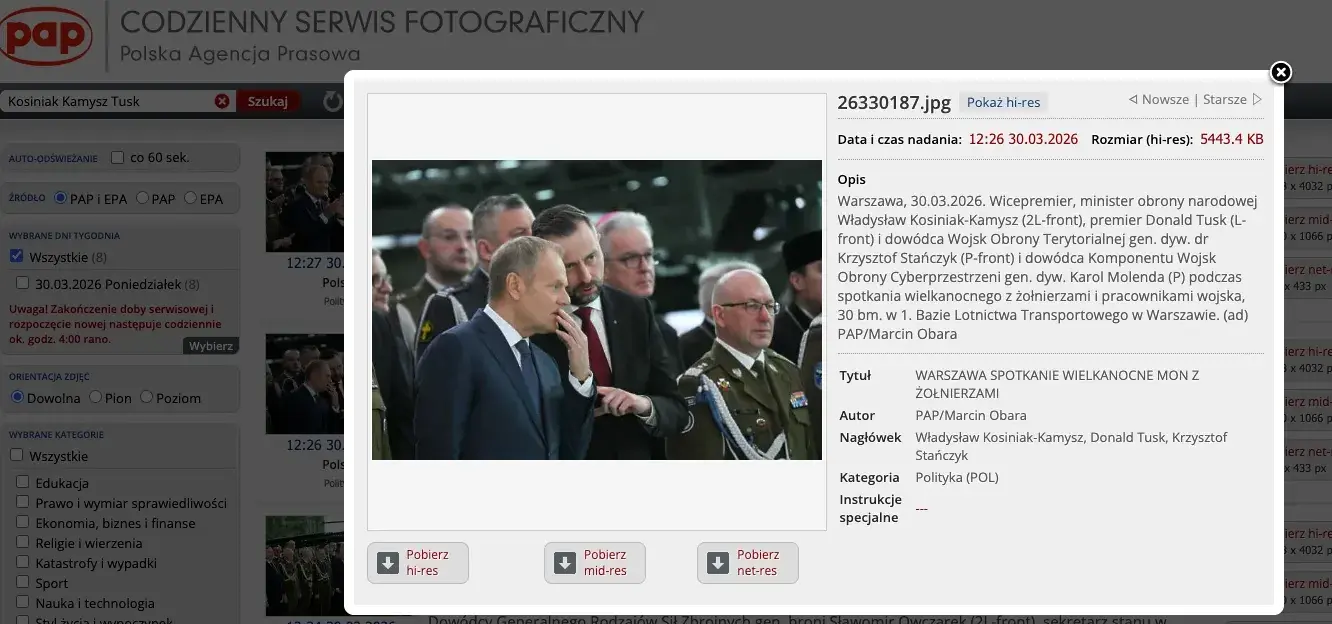The height and width of the screenshot is (624, 1332).
Task: Check the Sport category checkbox
Action: click(x=22, y=583)
